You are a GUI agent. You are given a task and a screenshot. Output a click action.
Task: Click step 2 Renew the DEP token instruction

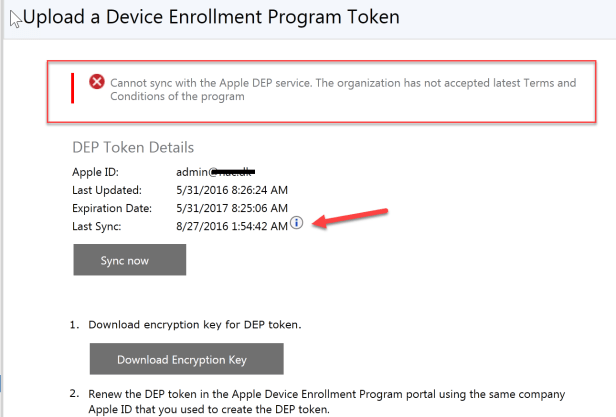click(330, 392)
